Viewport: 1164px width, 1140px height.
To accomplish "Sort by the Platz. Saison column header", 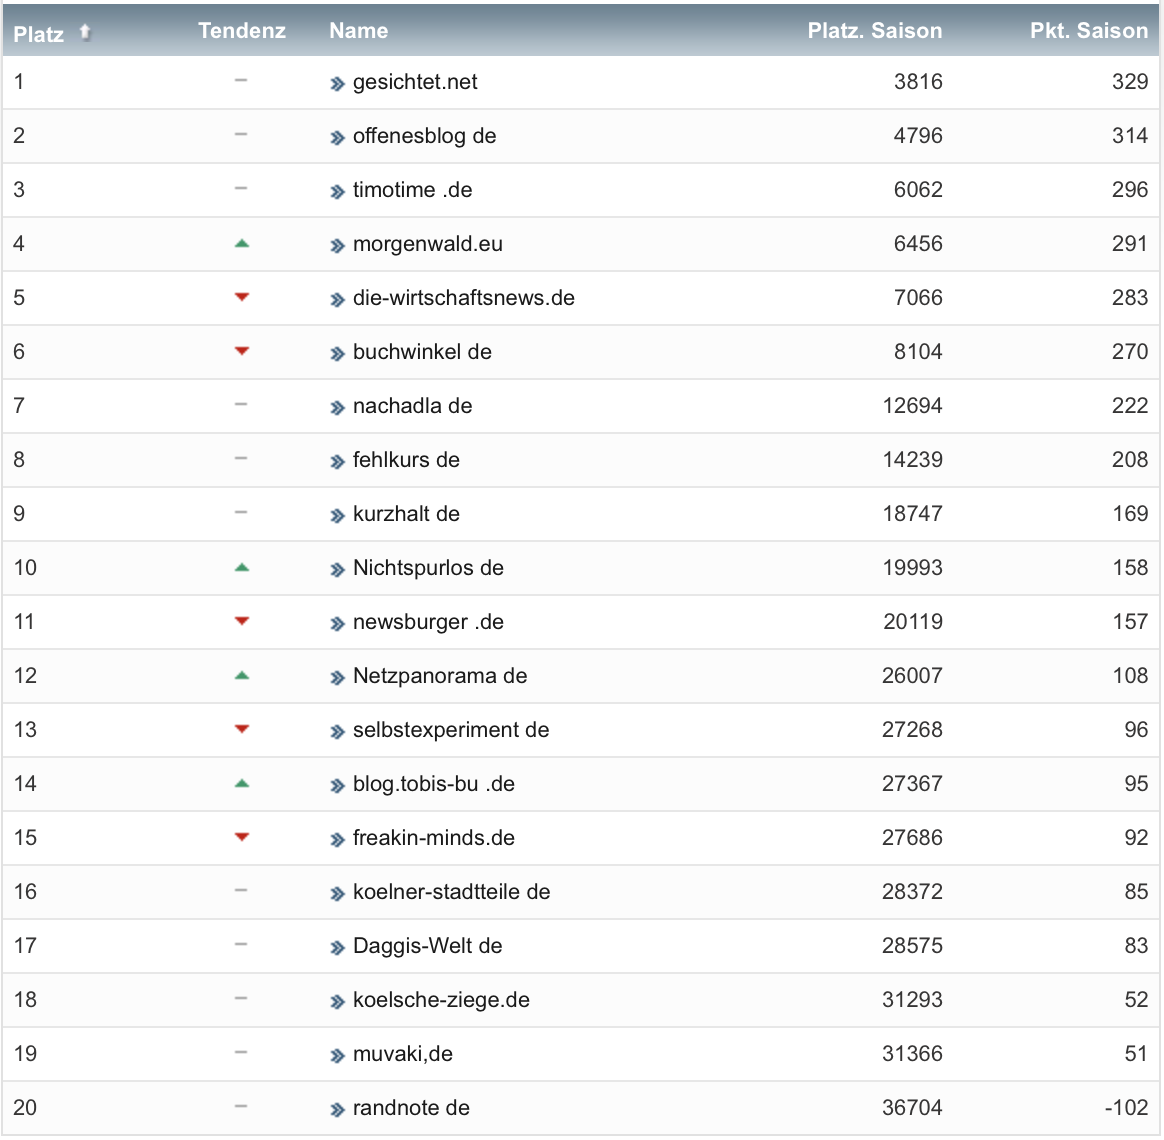I will [x=874, y=30].
